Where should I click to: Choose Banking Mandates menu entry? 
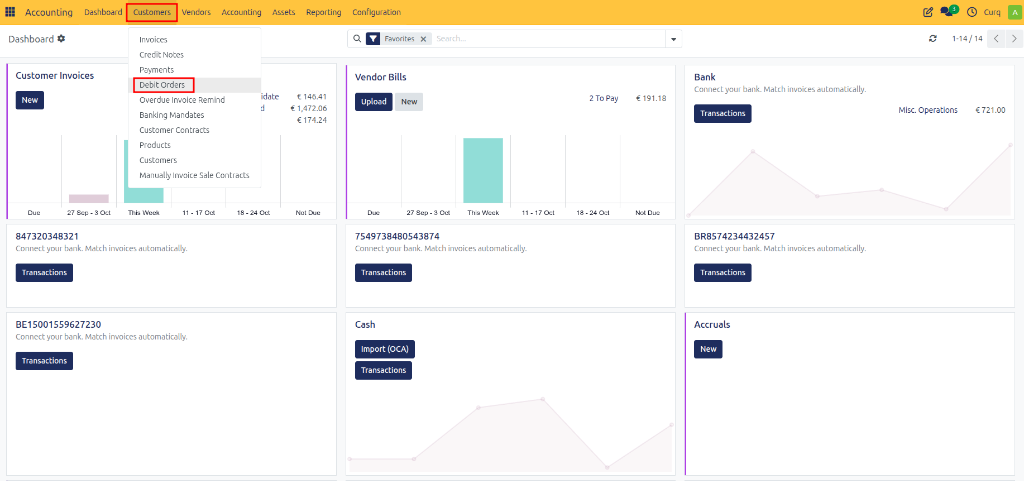point(172,115)
